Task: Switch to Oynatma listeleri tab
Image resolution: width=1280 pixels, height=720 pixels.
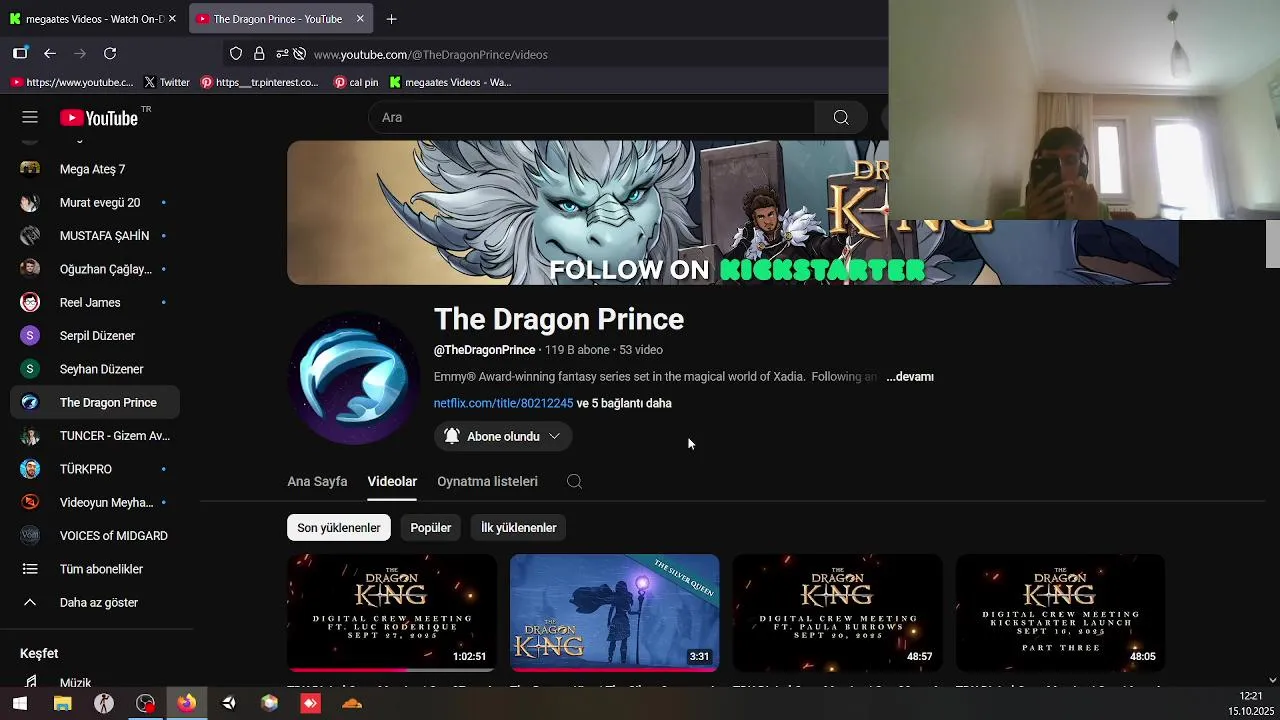Action: [487, 481]
